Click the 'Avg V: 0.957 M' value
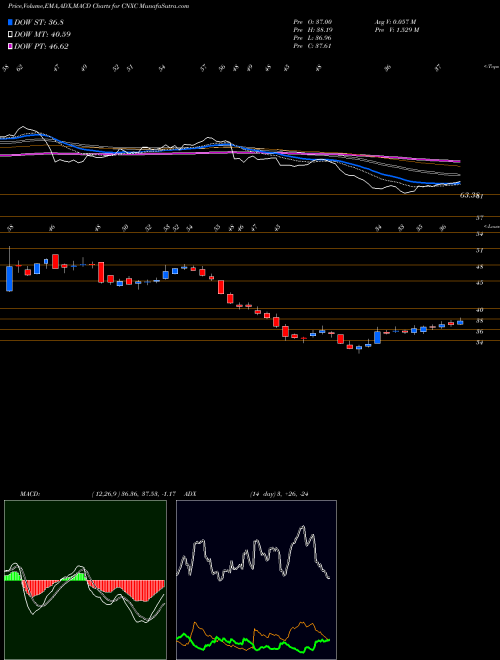Screen dimensions: 500x660 point(395,21)
